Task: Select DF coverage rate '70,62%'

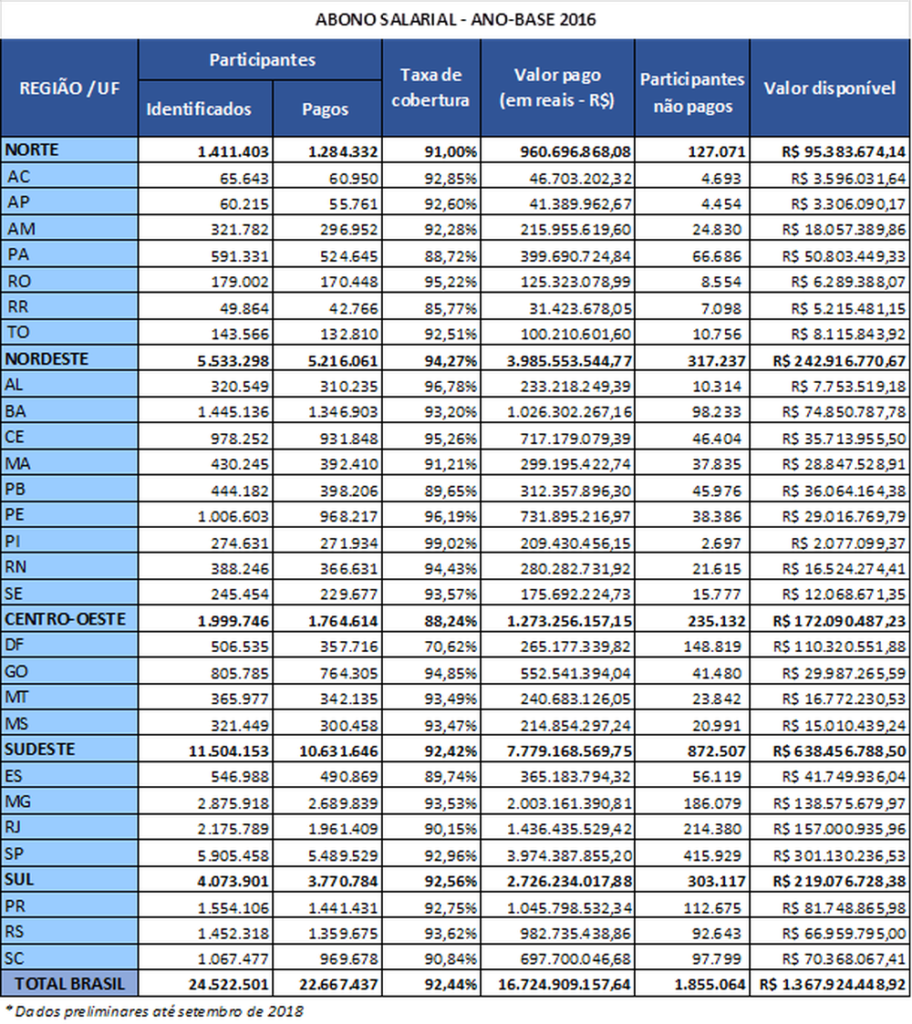Action: point(451,647)
